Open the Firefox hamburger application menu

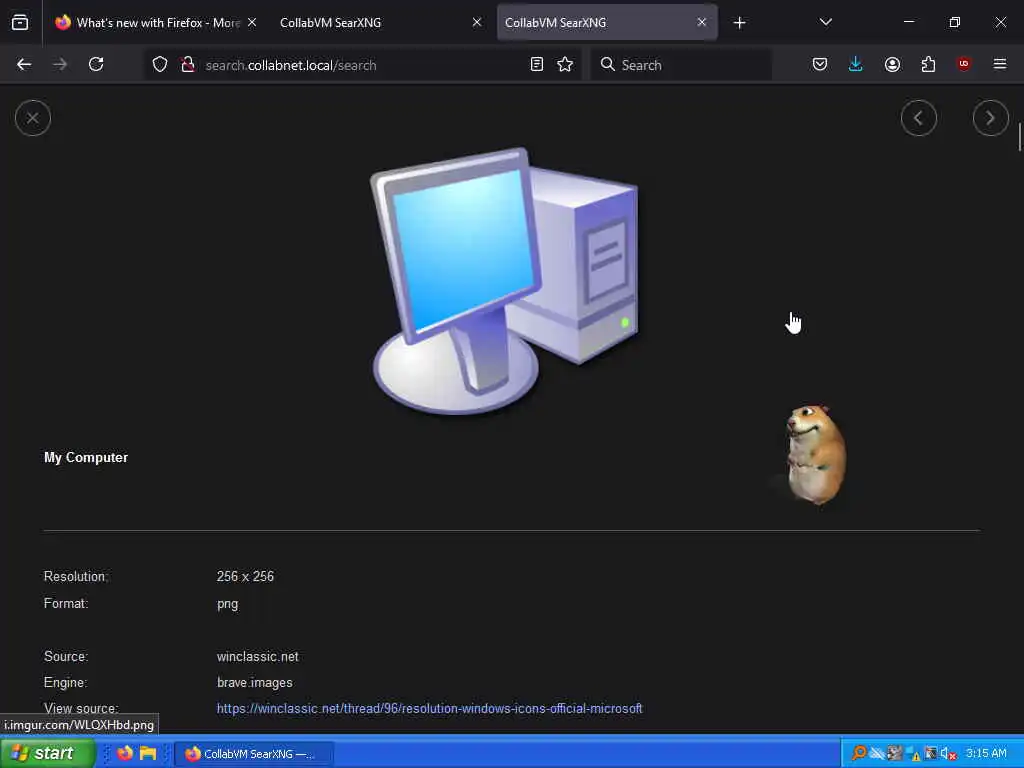point(1000,64)
